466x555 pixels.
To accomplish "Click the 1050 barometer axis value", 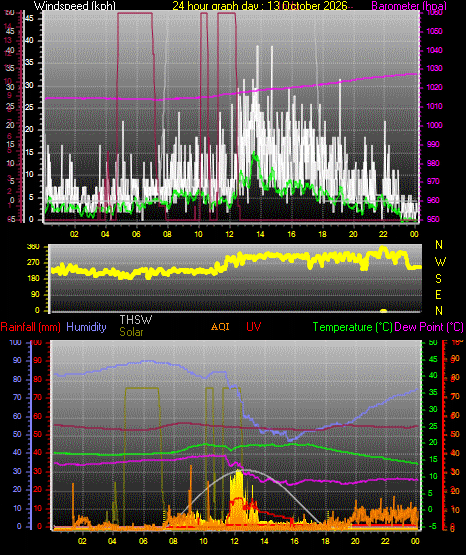I will tap(434, 31).
